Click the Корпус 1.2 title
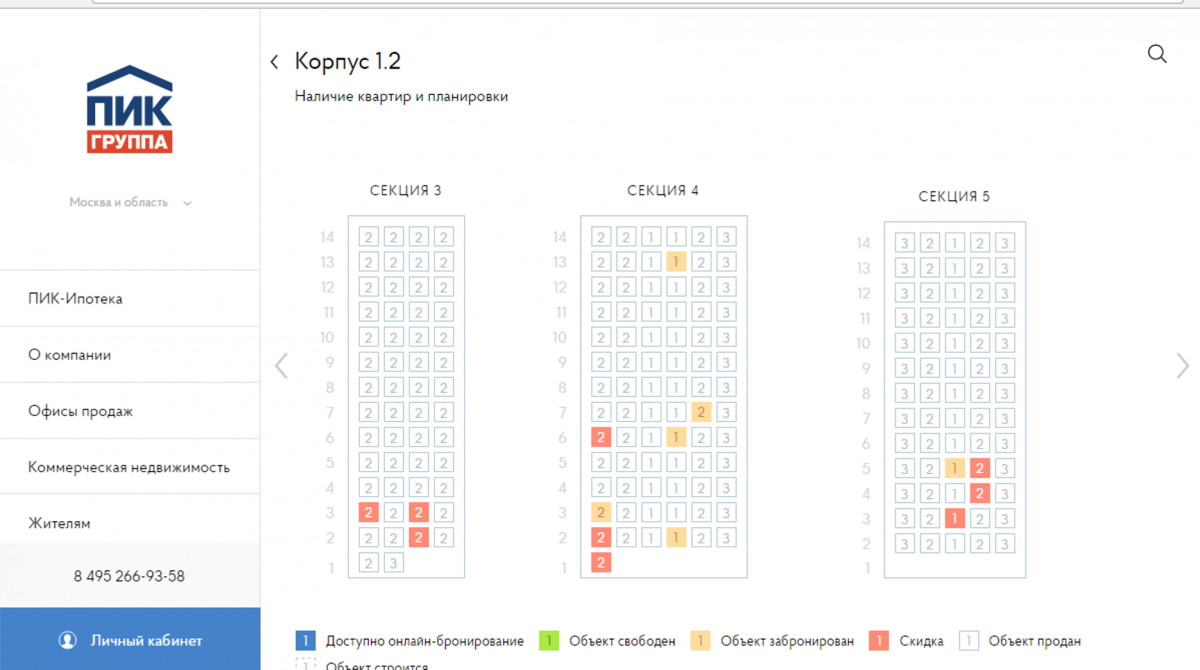This screenshot has width=1200, height=670. tap(347, 62)
